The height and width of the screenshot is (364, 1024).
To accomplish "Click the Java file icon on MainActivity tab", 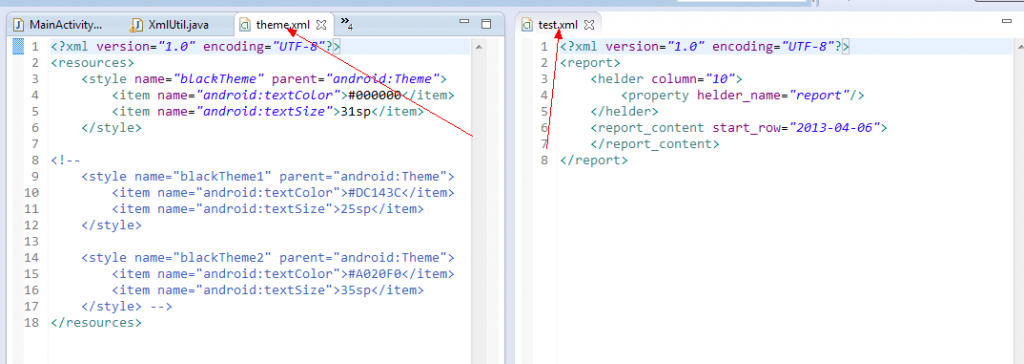I will point(19,25).
